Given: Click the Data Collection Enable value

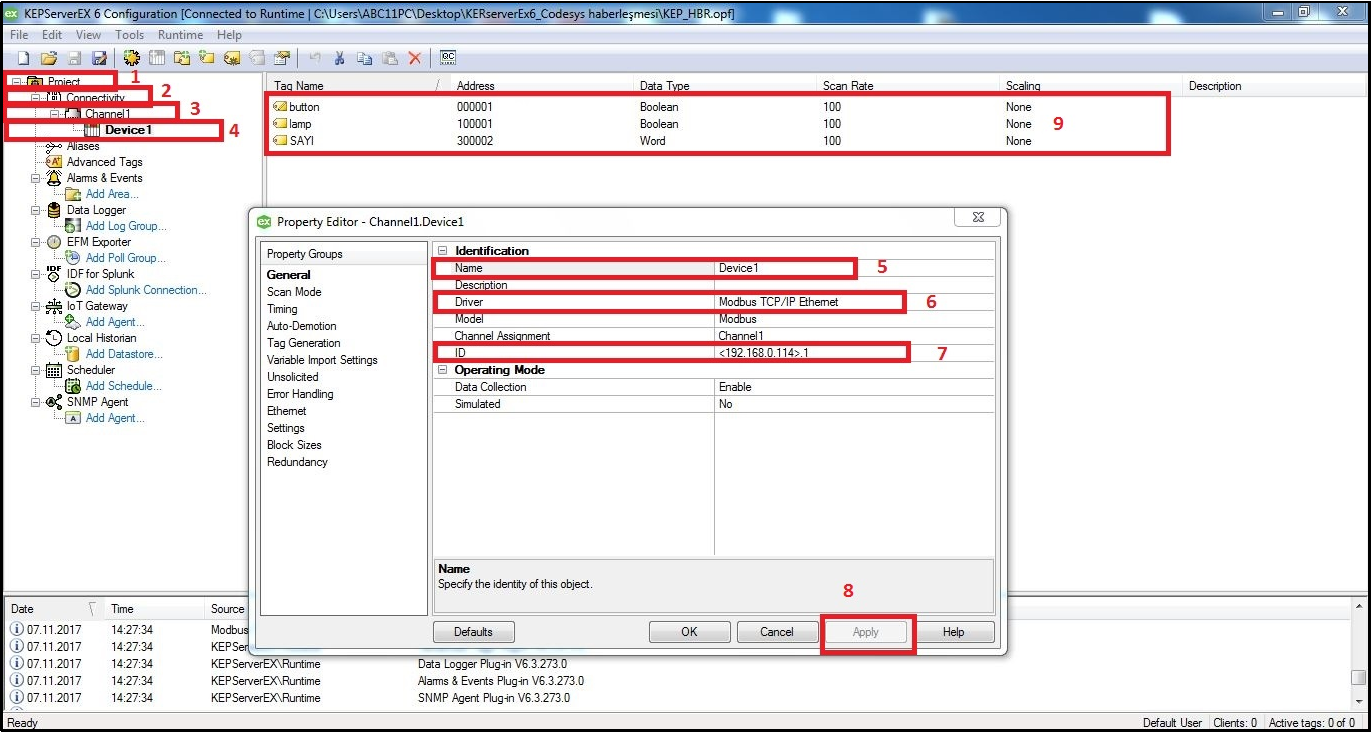Looking at the screenshot, I should tap(855, 387).
